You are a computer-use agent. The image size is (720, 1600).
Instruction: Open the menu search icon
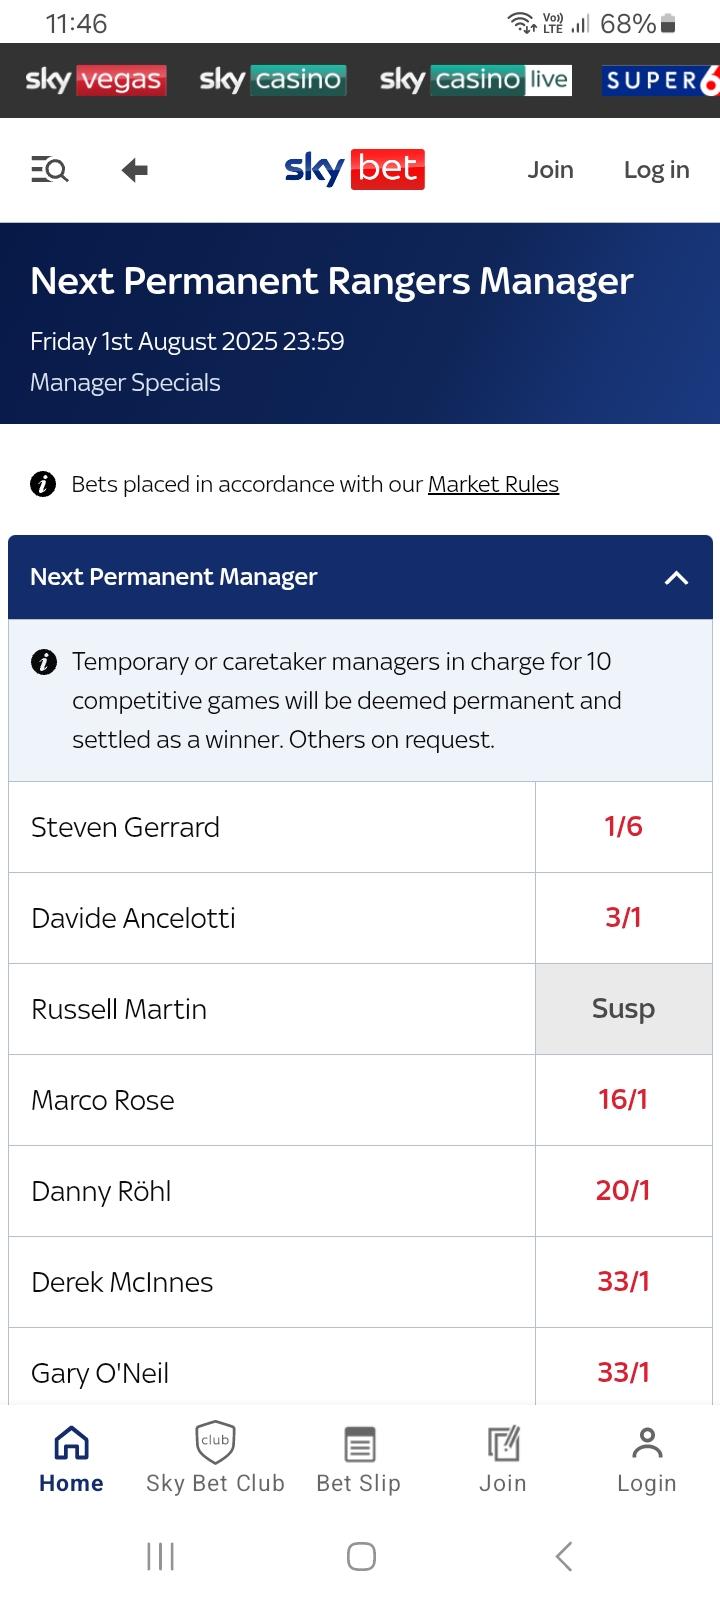coord(50,170)
